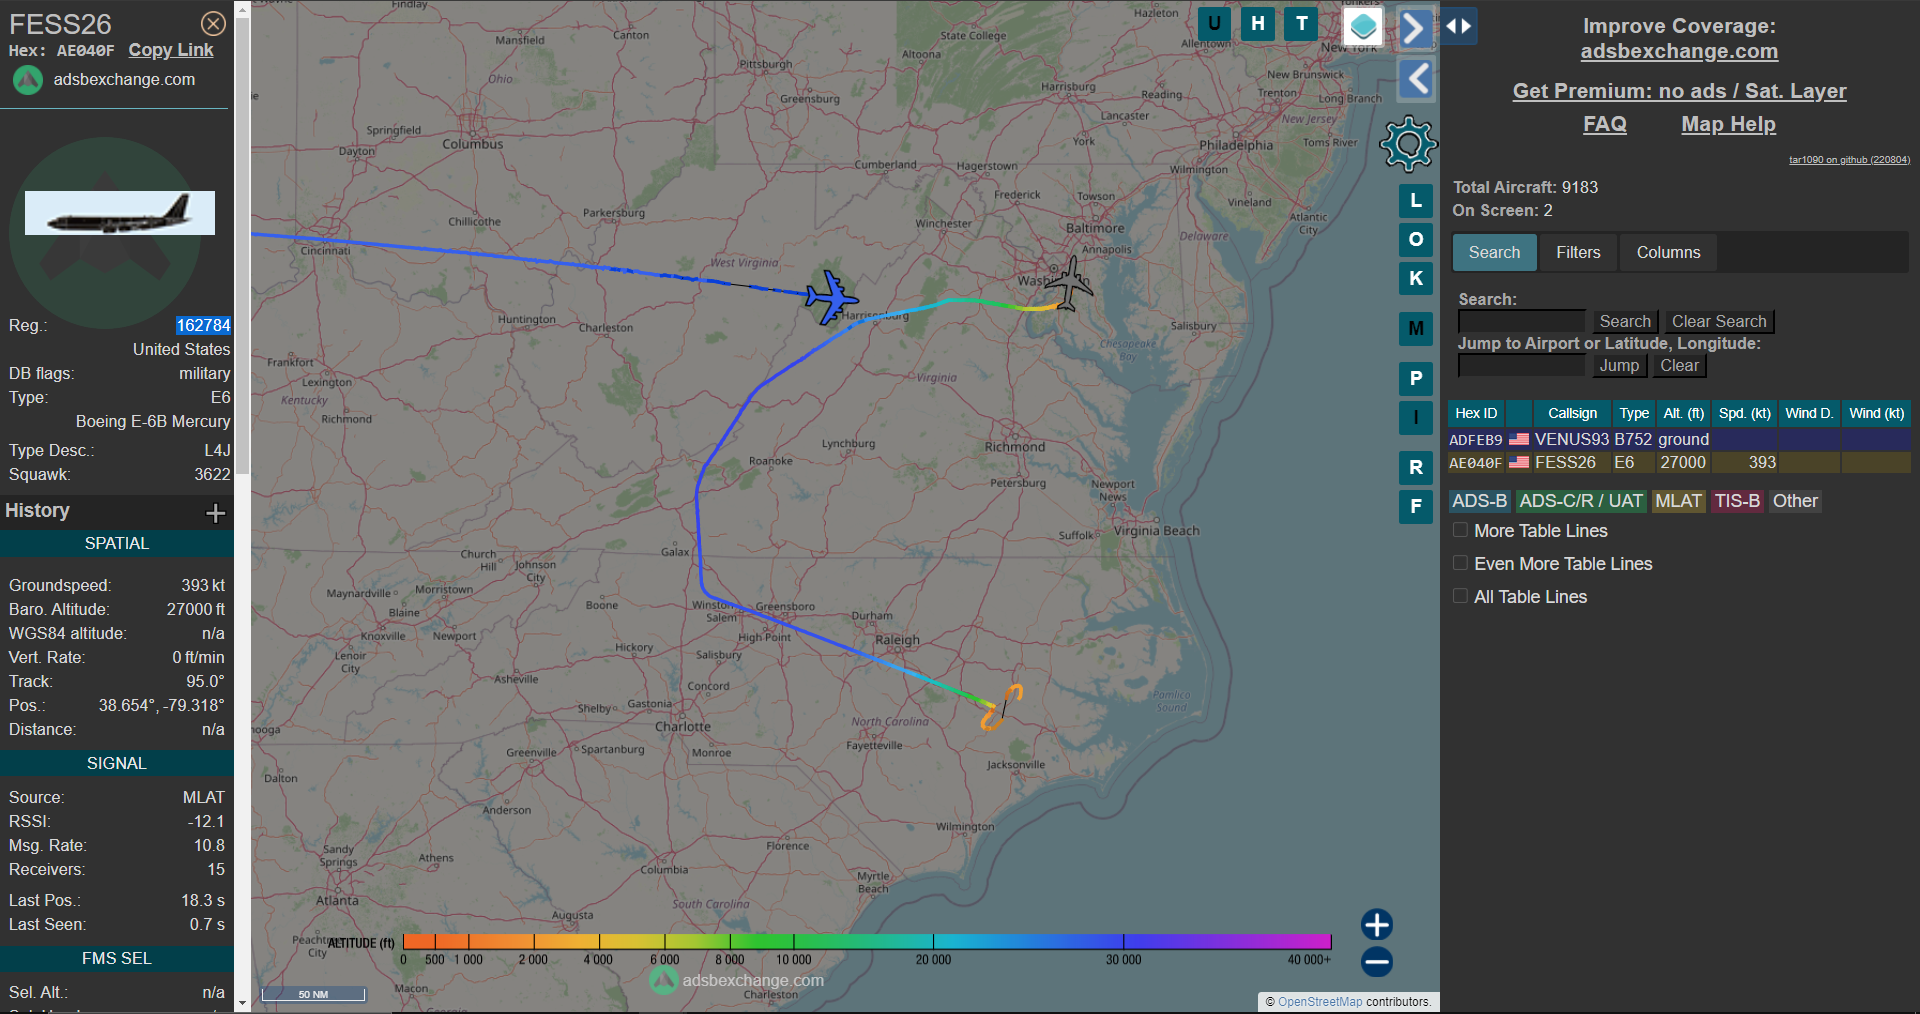The width and height of the screenshot is (1920, 1014).
Task: Open the tar1090 on github link
Action: (x=1849, y=160)
